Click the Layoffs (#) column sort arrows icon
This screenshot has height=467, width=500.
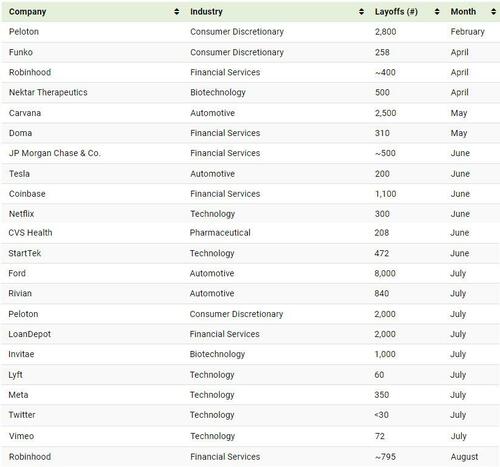437,12
